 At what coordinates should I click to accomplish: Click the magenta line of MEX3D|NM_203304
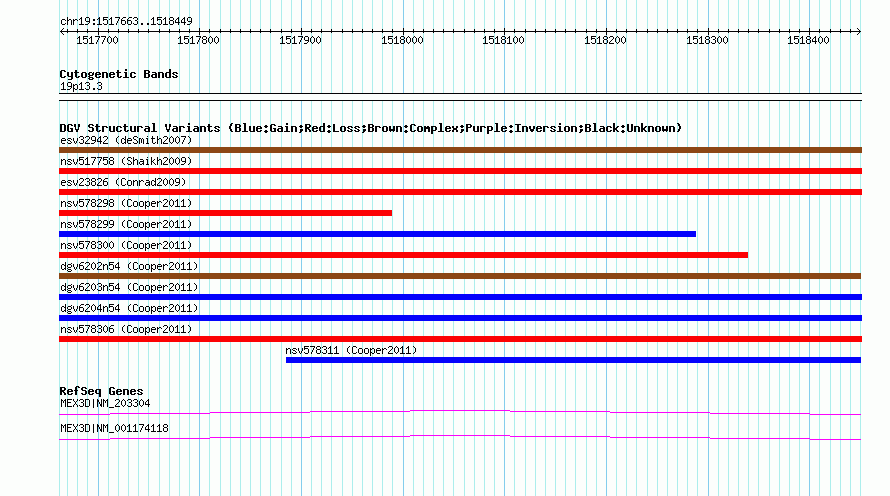pos(460,413)
